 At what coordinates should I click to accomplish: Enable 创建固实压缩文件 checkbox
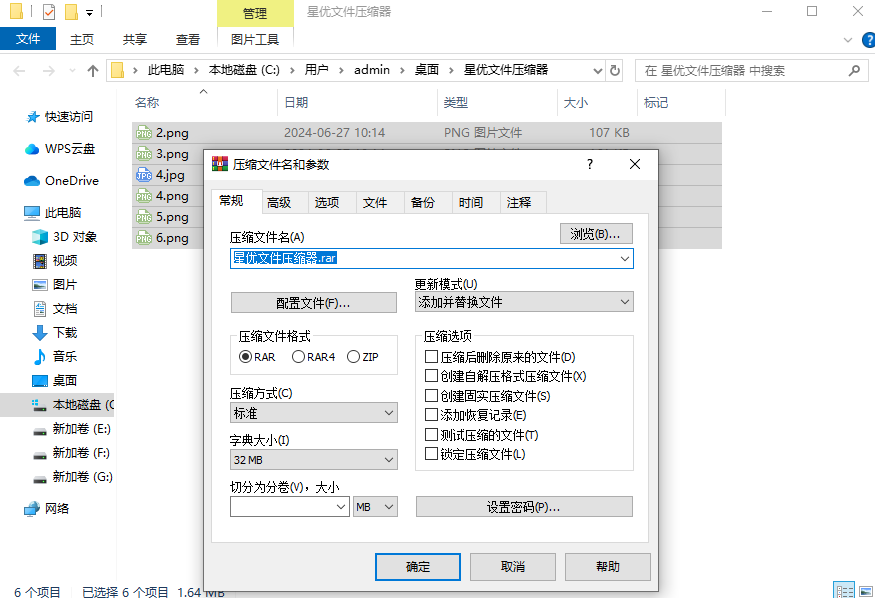[x=431, y=396]
